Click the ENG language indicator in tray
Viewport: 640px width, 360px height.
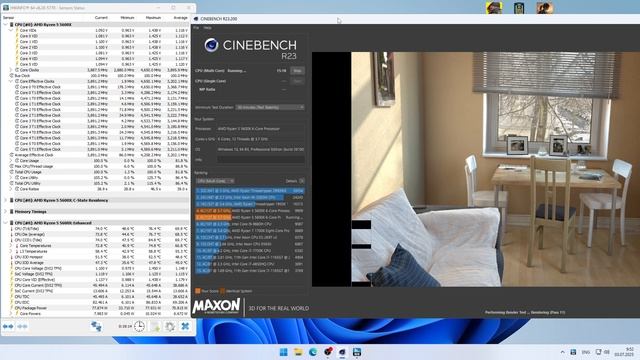click(x=586, y=352)
